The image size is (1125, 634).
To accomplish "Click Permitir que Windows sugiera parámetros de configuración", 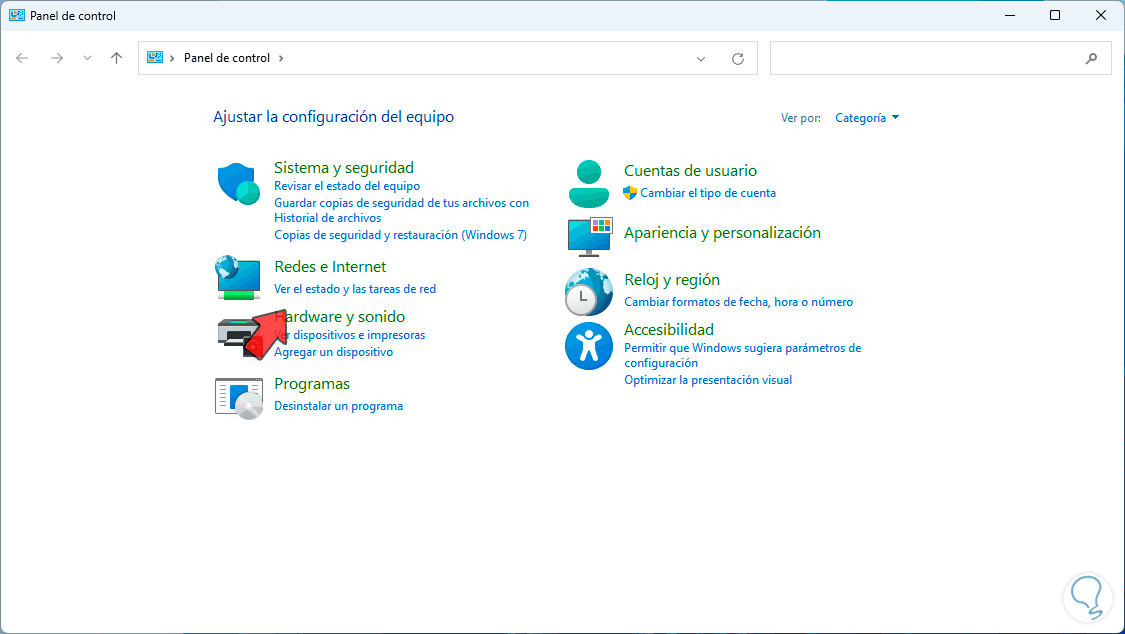I will coord(743,355).
